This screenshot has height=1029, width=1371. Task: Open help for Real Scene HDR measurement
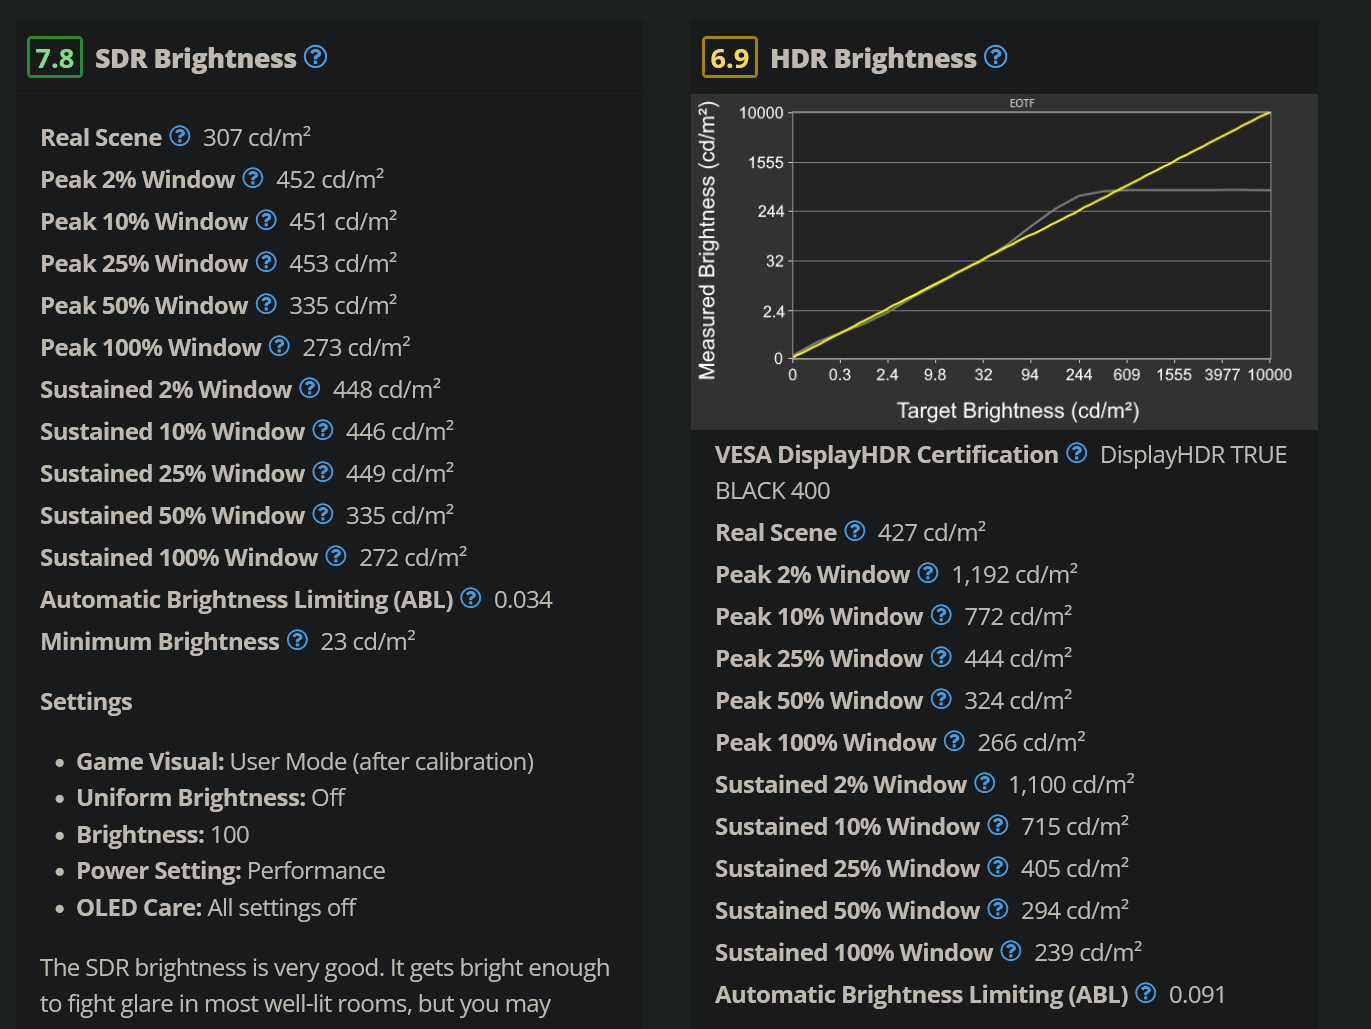tap(855, 531)
